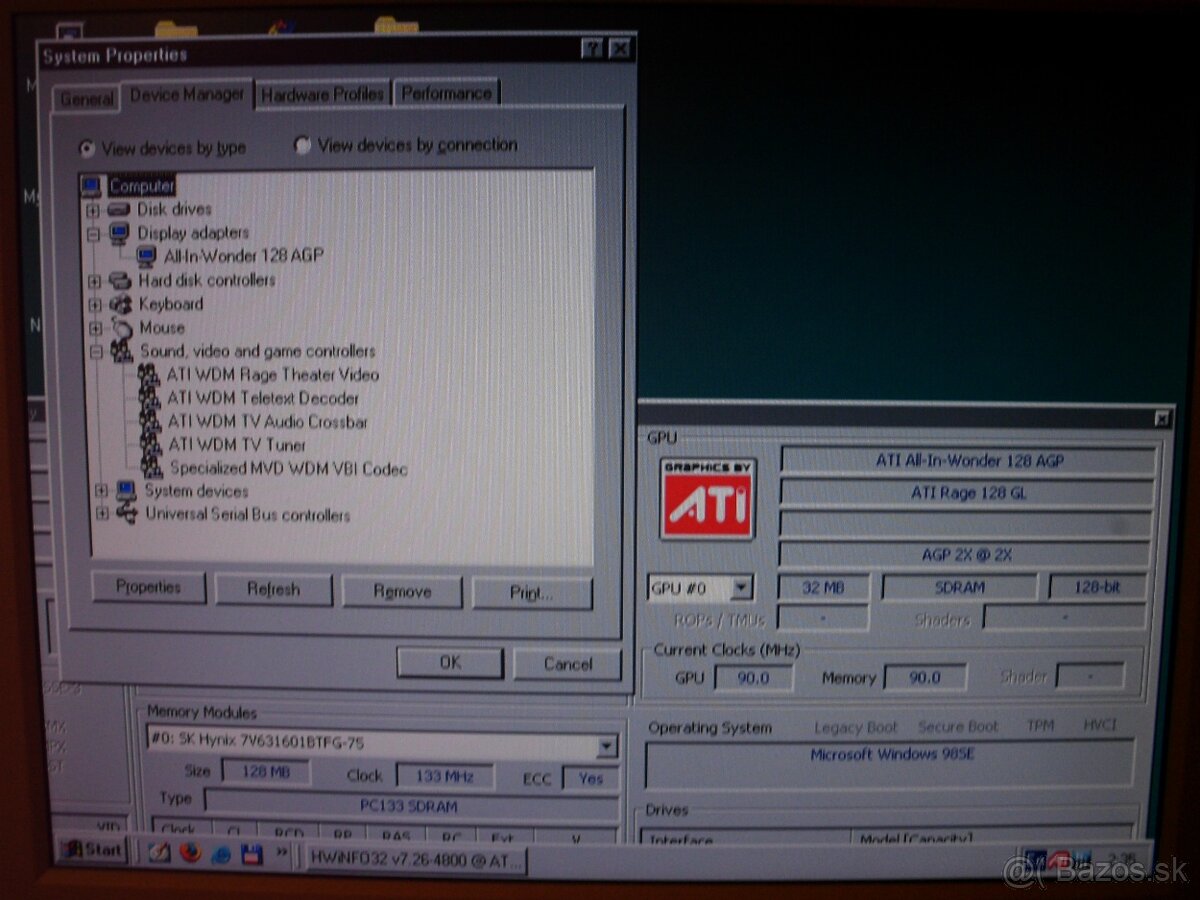This screenshot has height=900, width=1200.
Task: Select View devices by connection
Action: [302, 146]
